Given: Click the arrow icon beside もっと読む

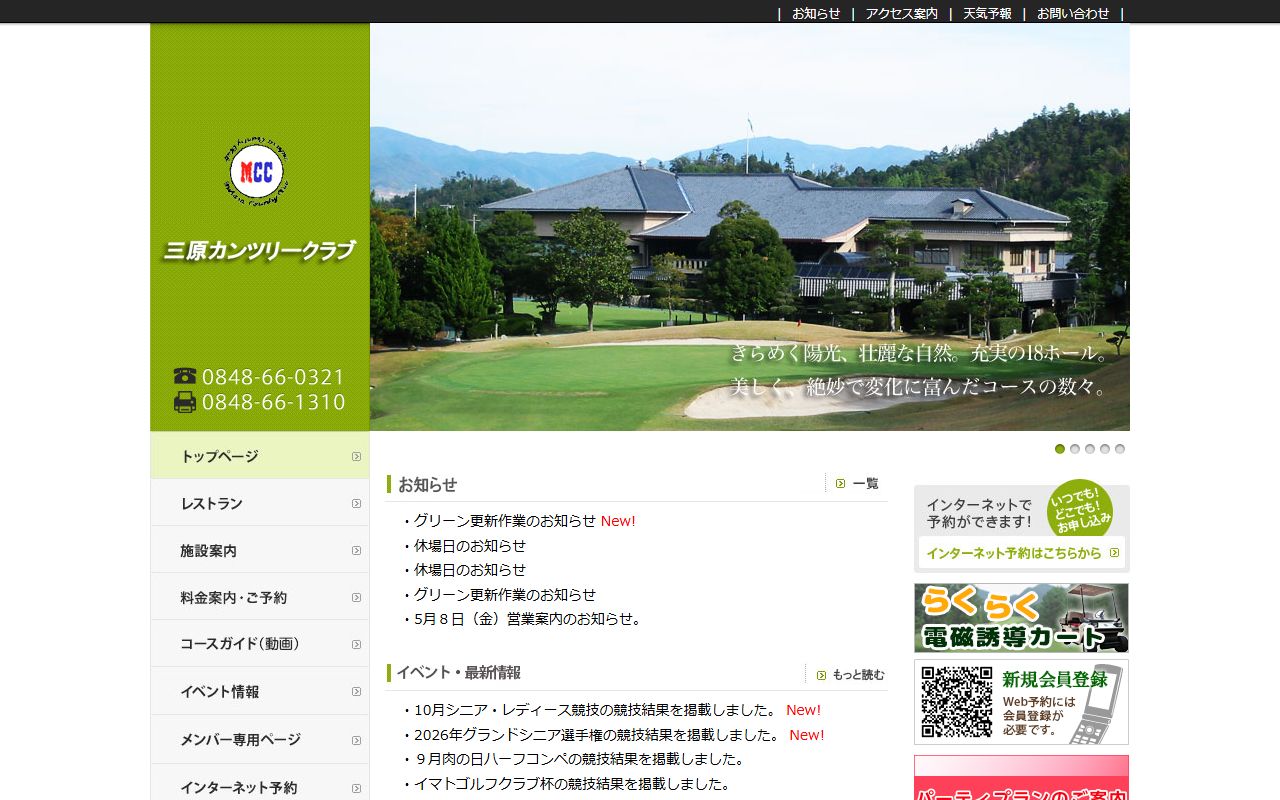Looking at the screenshot, I should (821, 675).
